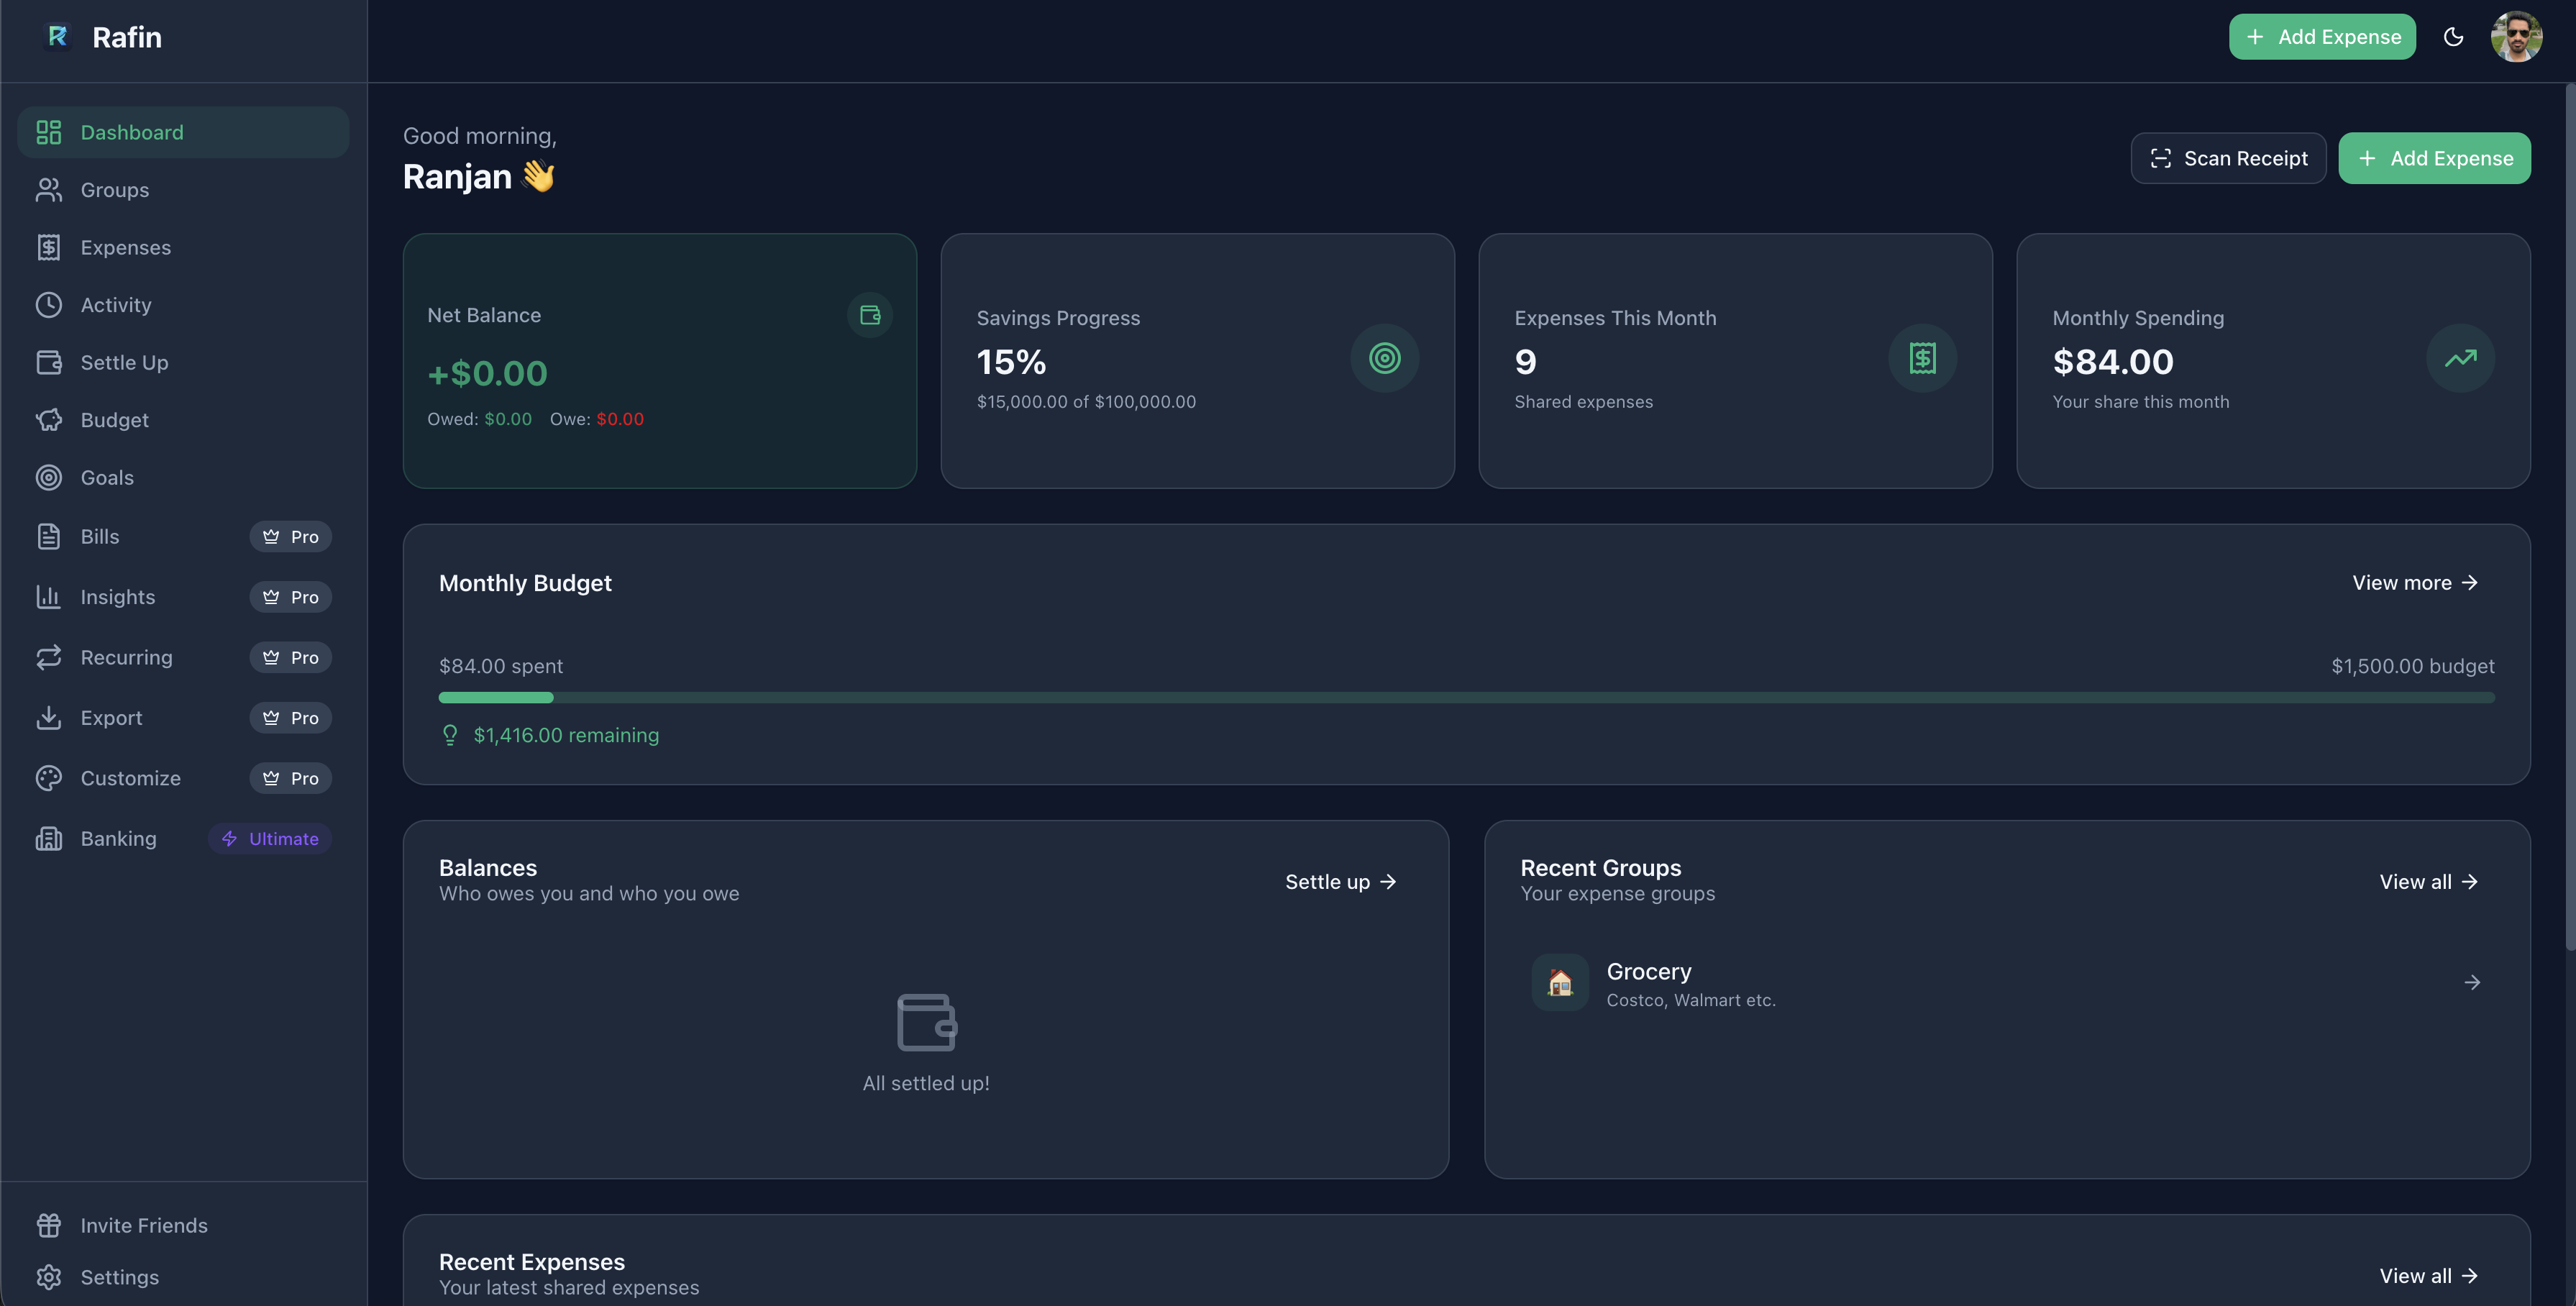Click the Banking building icon
This screenshot has height=1306, width=2576.
(x=49, y=838)
